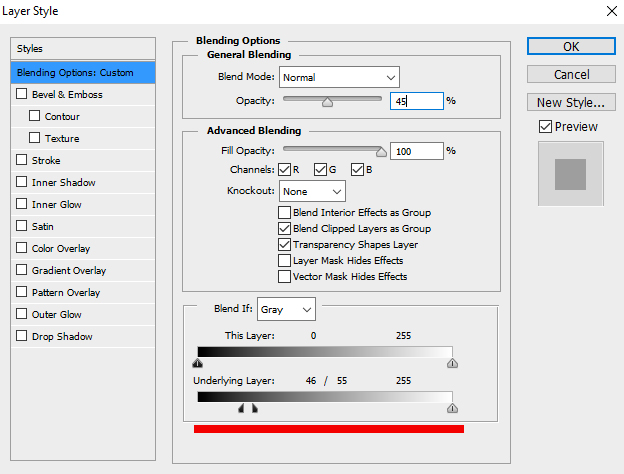This screenshot has height=474, width=624.
Task: Open the Blend Mode dropdown
Action: click(339, 77)
